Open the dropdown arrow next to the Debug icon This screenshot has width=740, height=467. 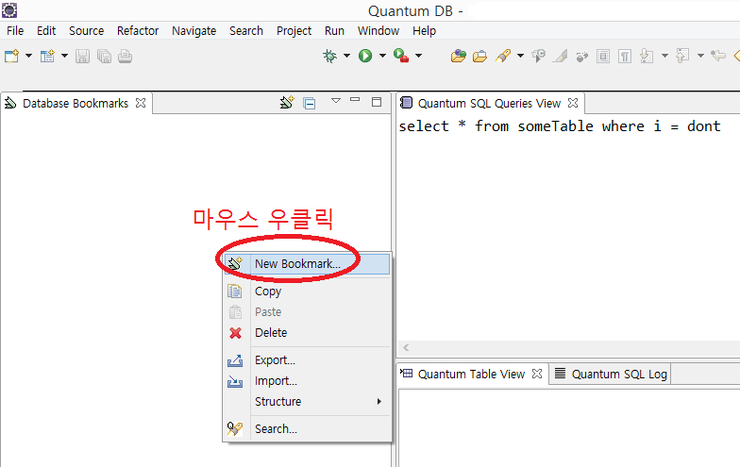pyautogui.click(x=346, y=56)
